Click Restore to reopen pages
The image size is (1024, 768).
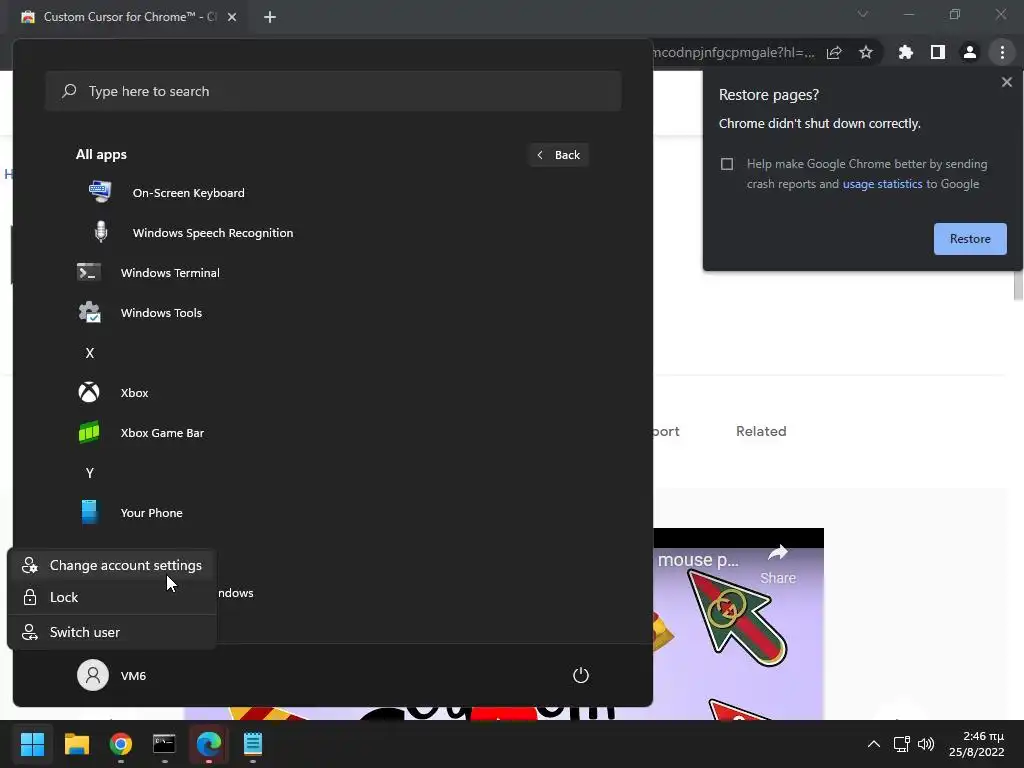[x=970, y=238]
